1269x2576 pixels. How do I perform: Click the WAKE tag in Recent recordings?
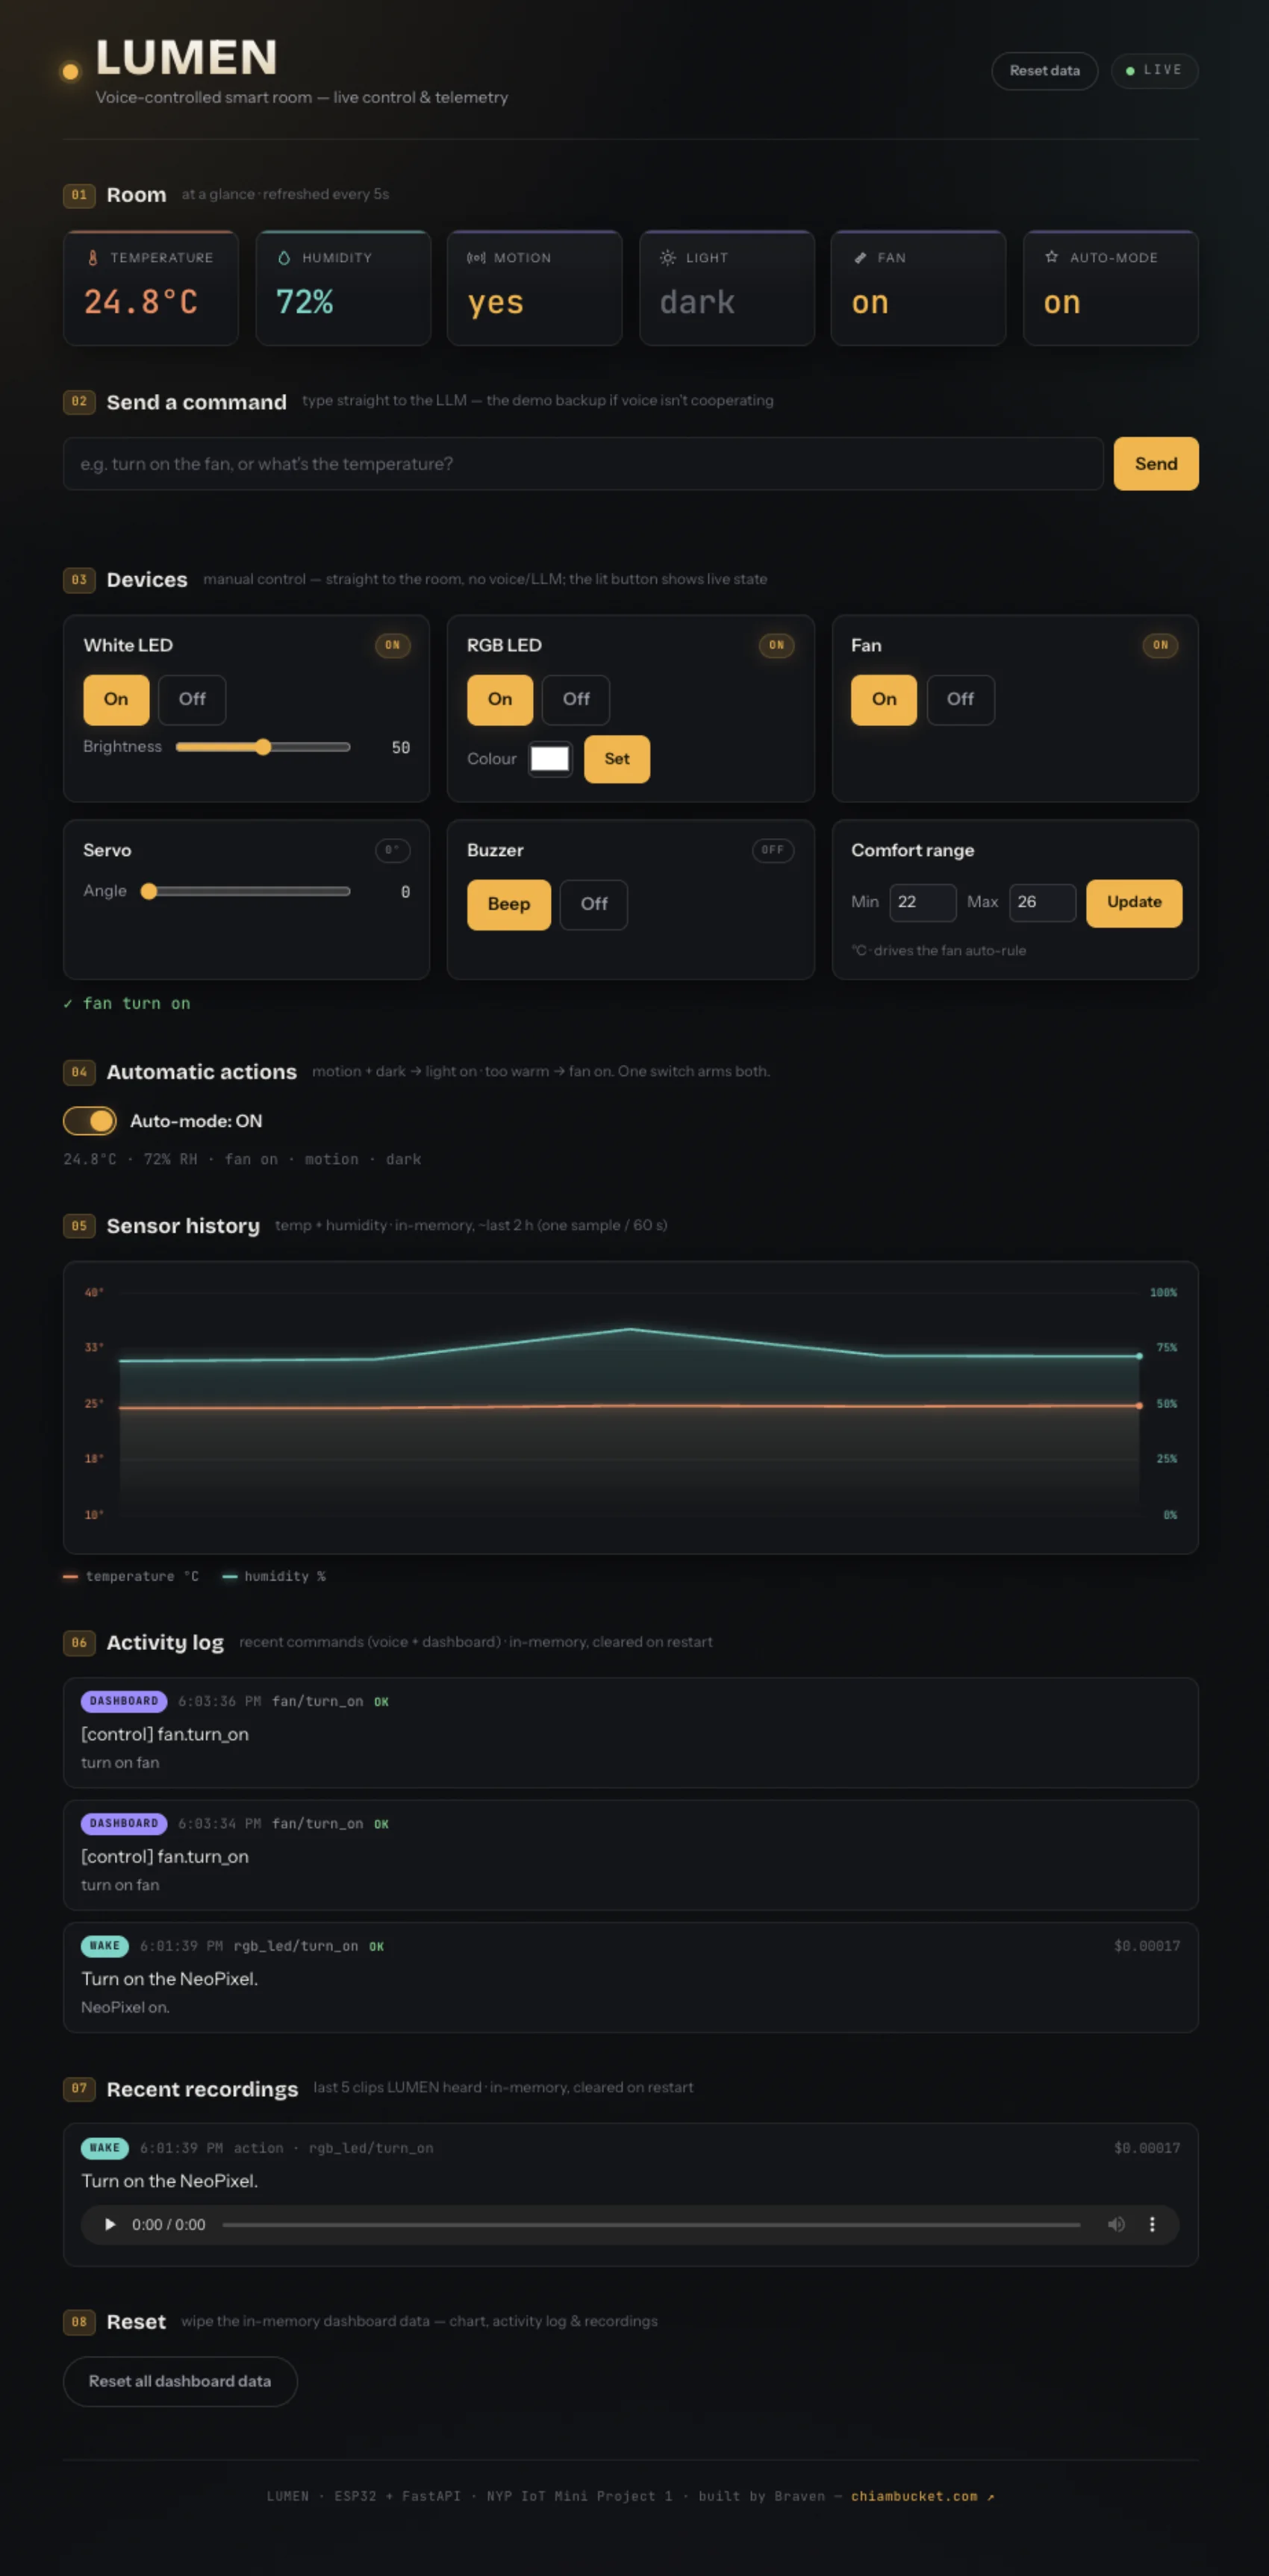point(105,2148)
